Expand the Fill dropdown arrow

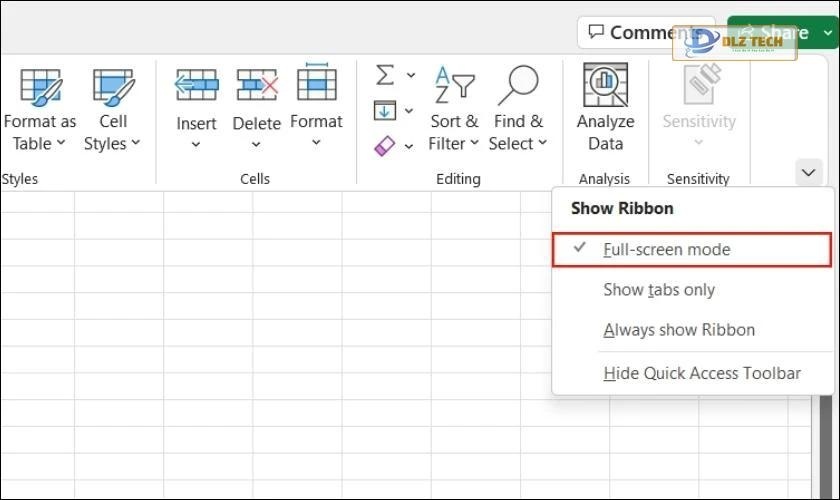click(x=408, y=111)
